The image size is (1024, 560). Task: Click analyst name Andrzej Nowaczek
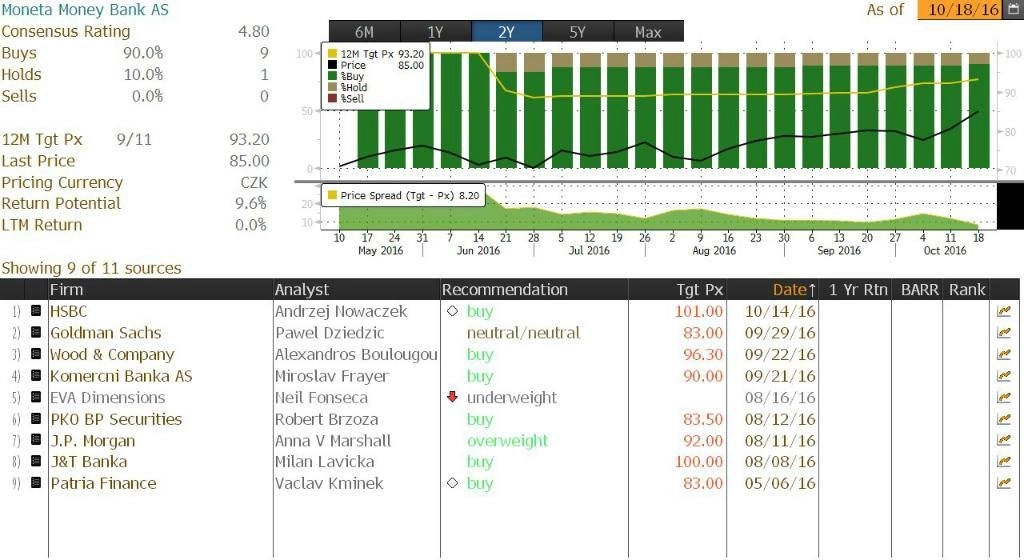point(340,311)
